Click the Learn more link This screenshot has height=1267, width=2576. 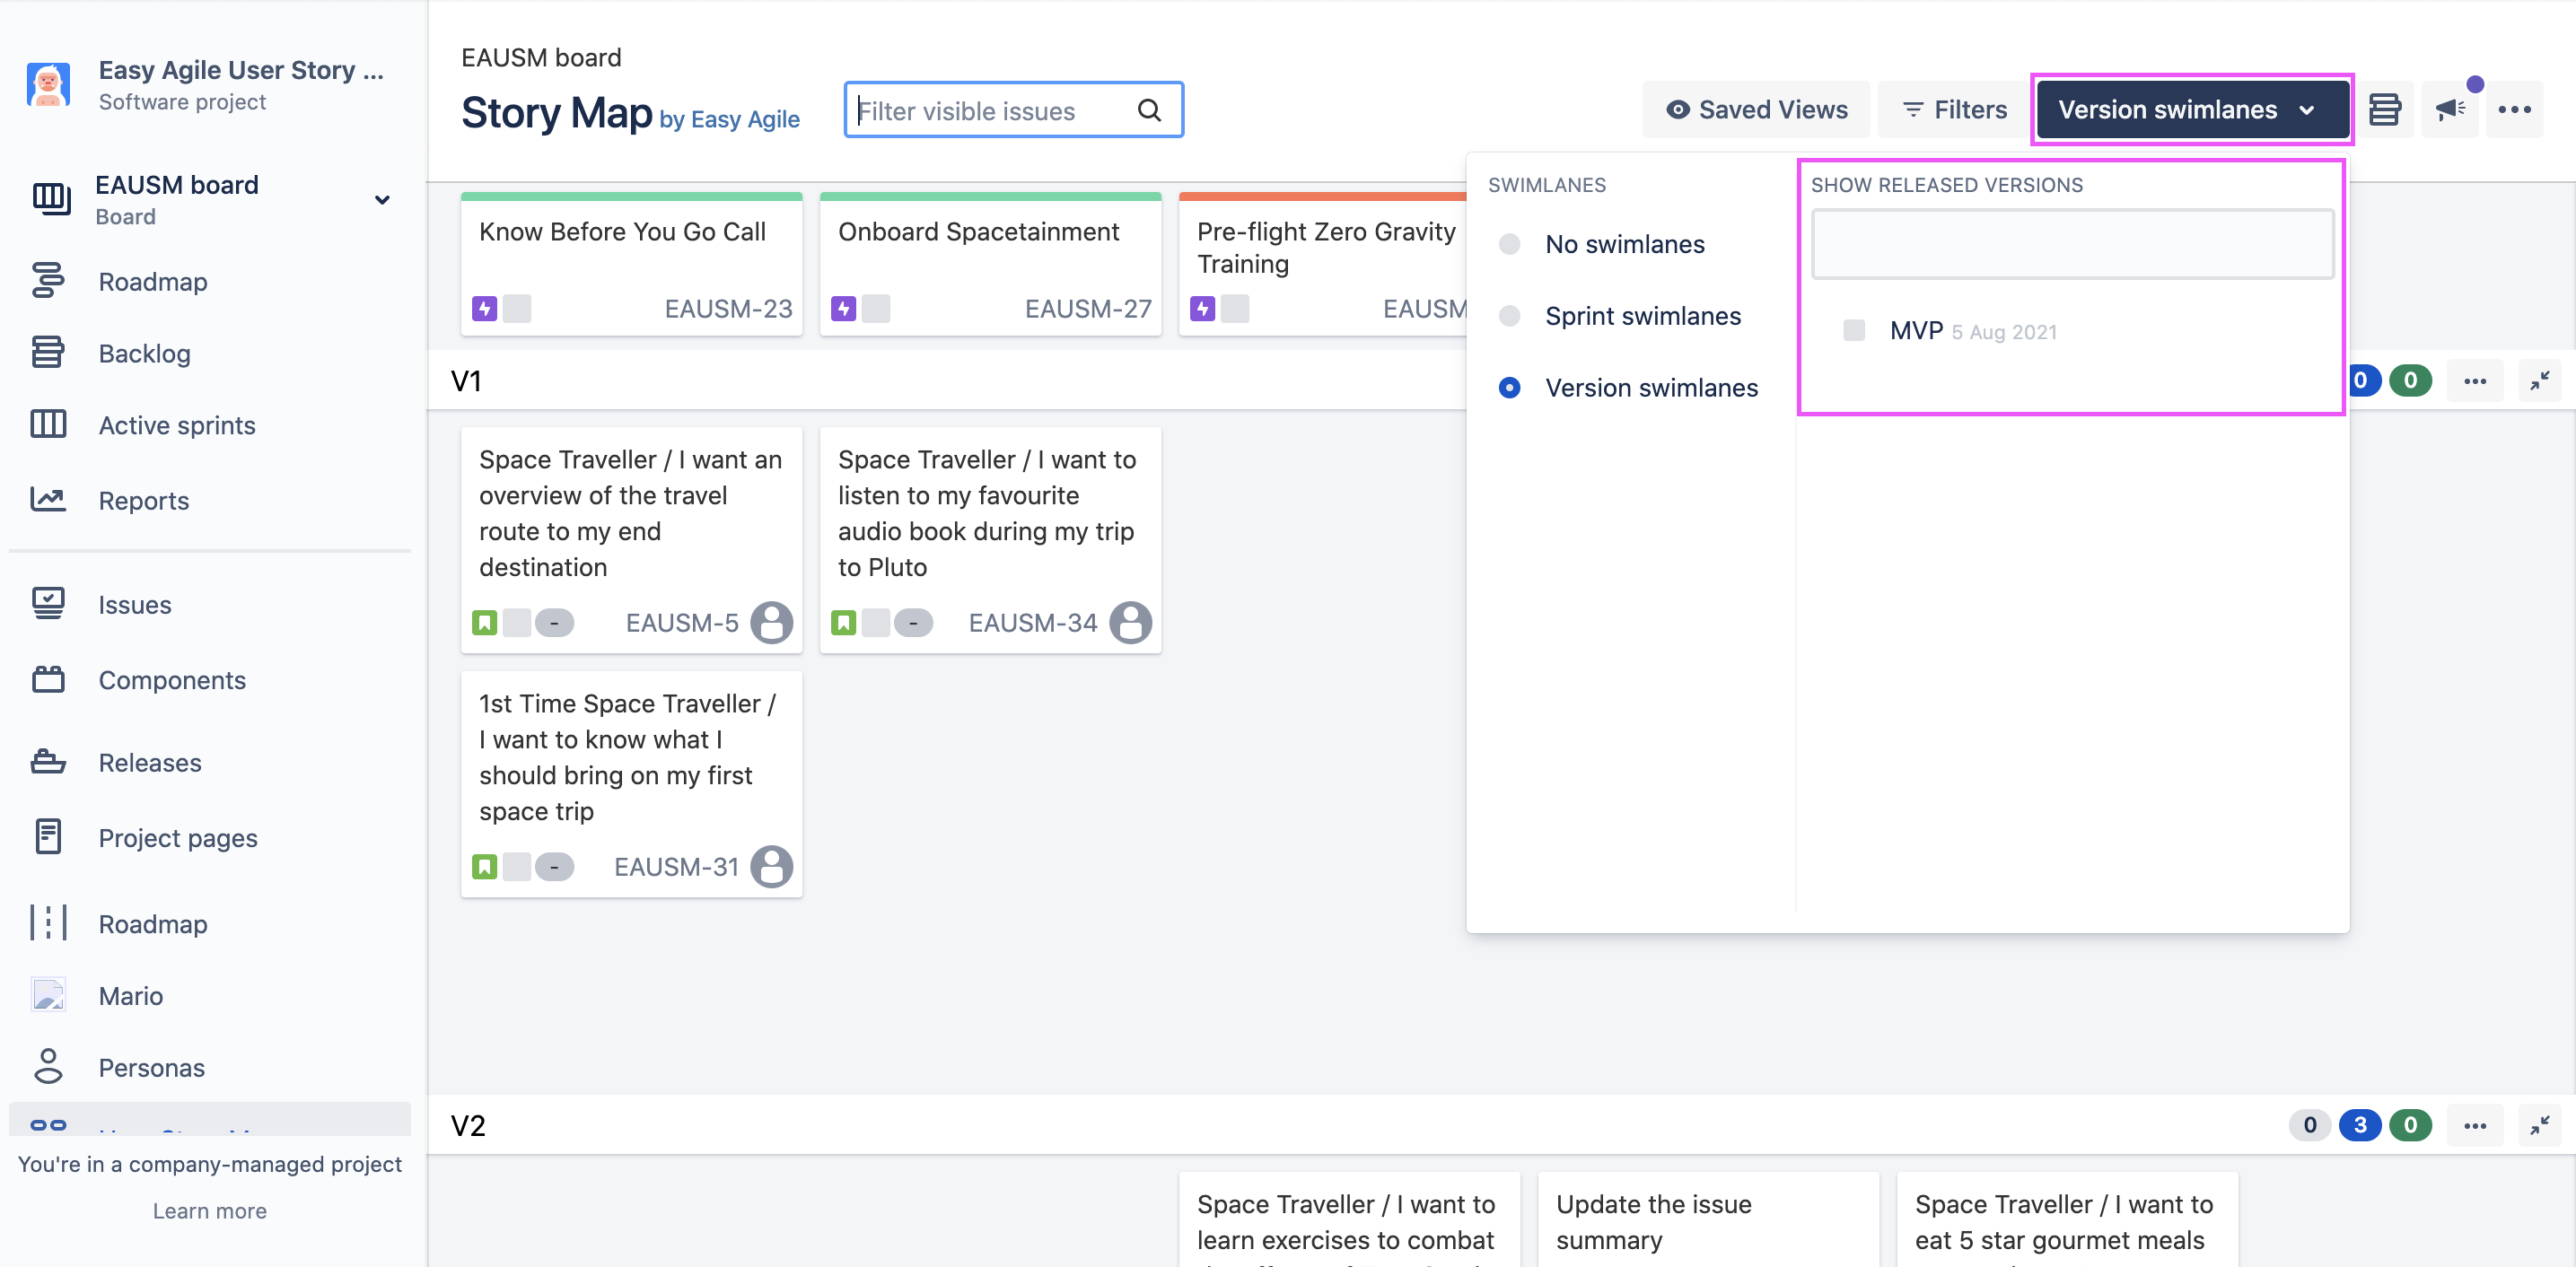click(x=209, y=1211)
